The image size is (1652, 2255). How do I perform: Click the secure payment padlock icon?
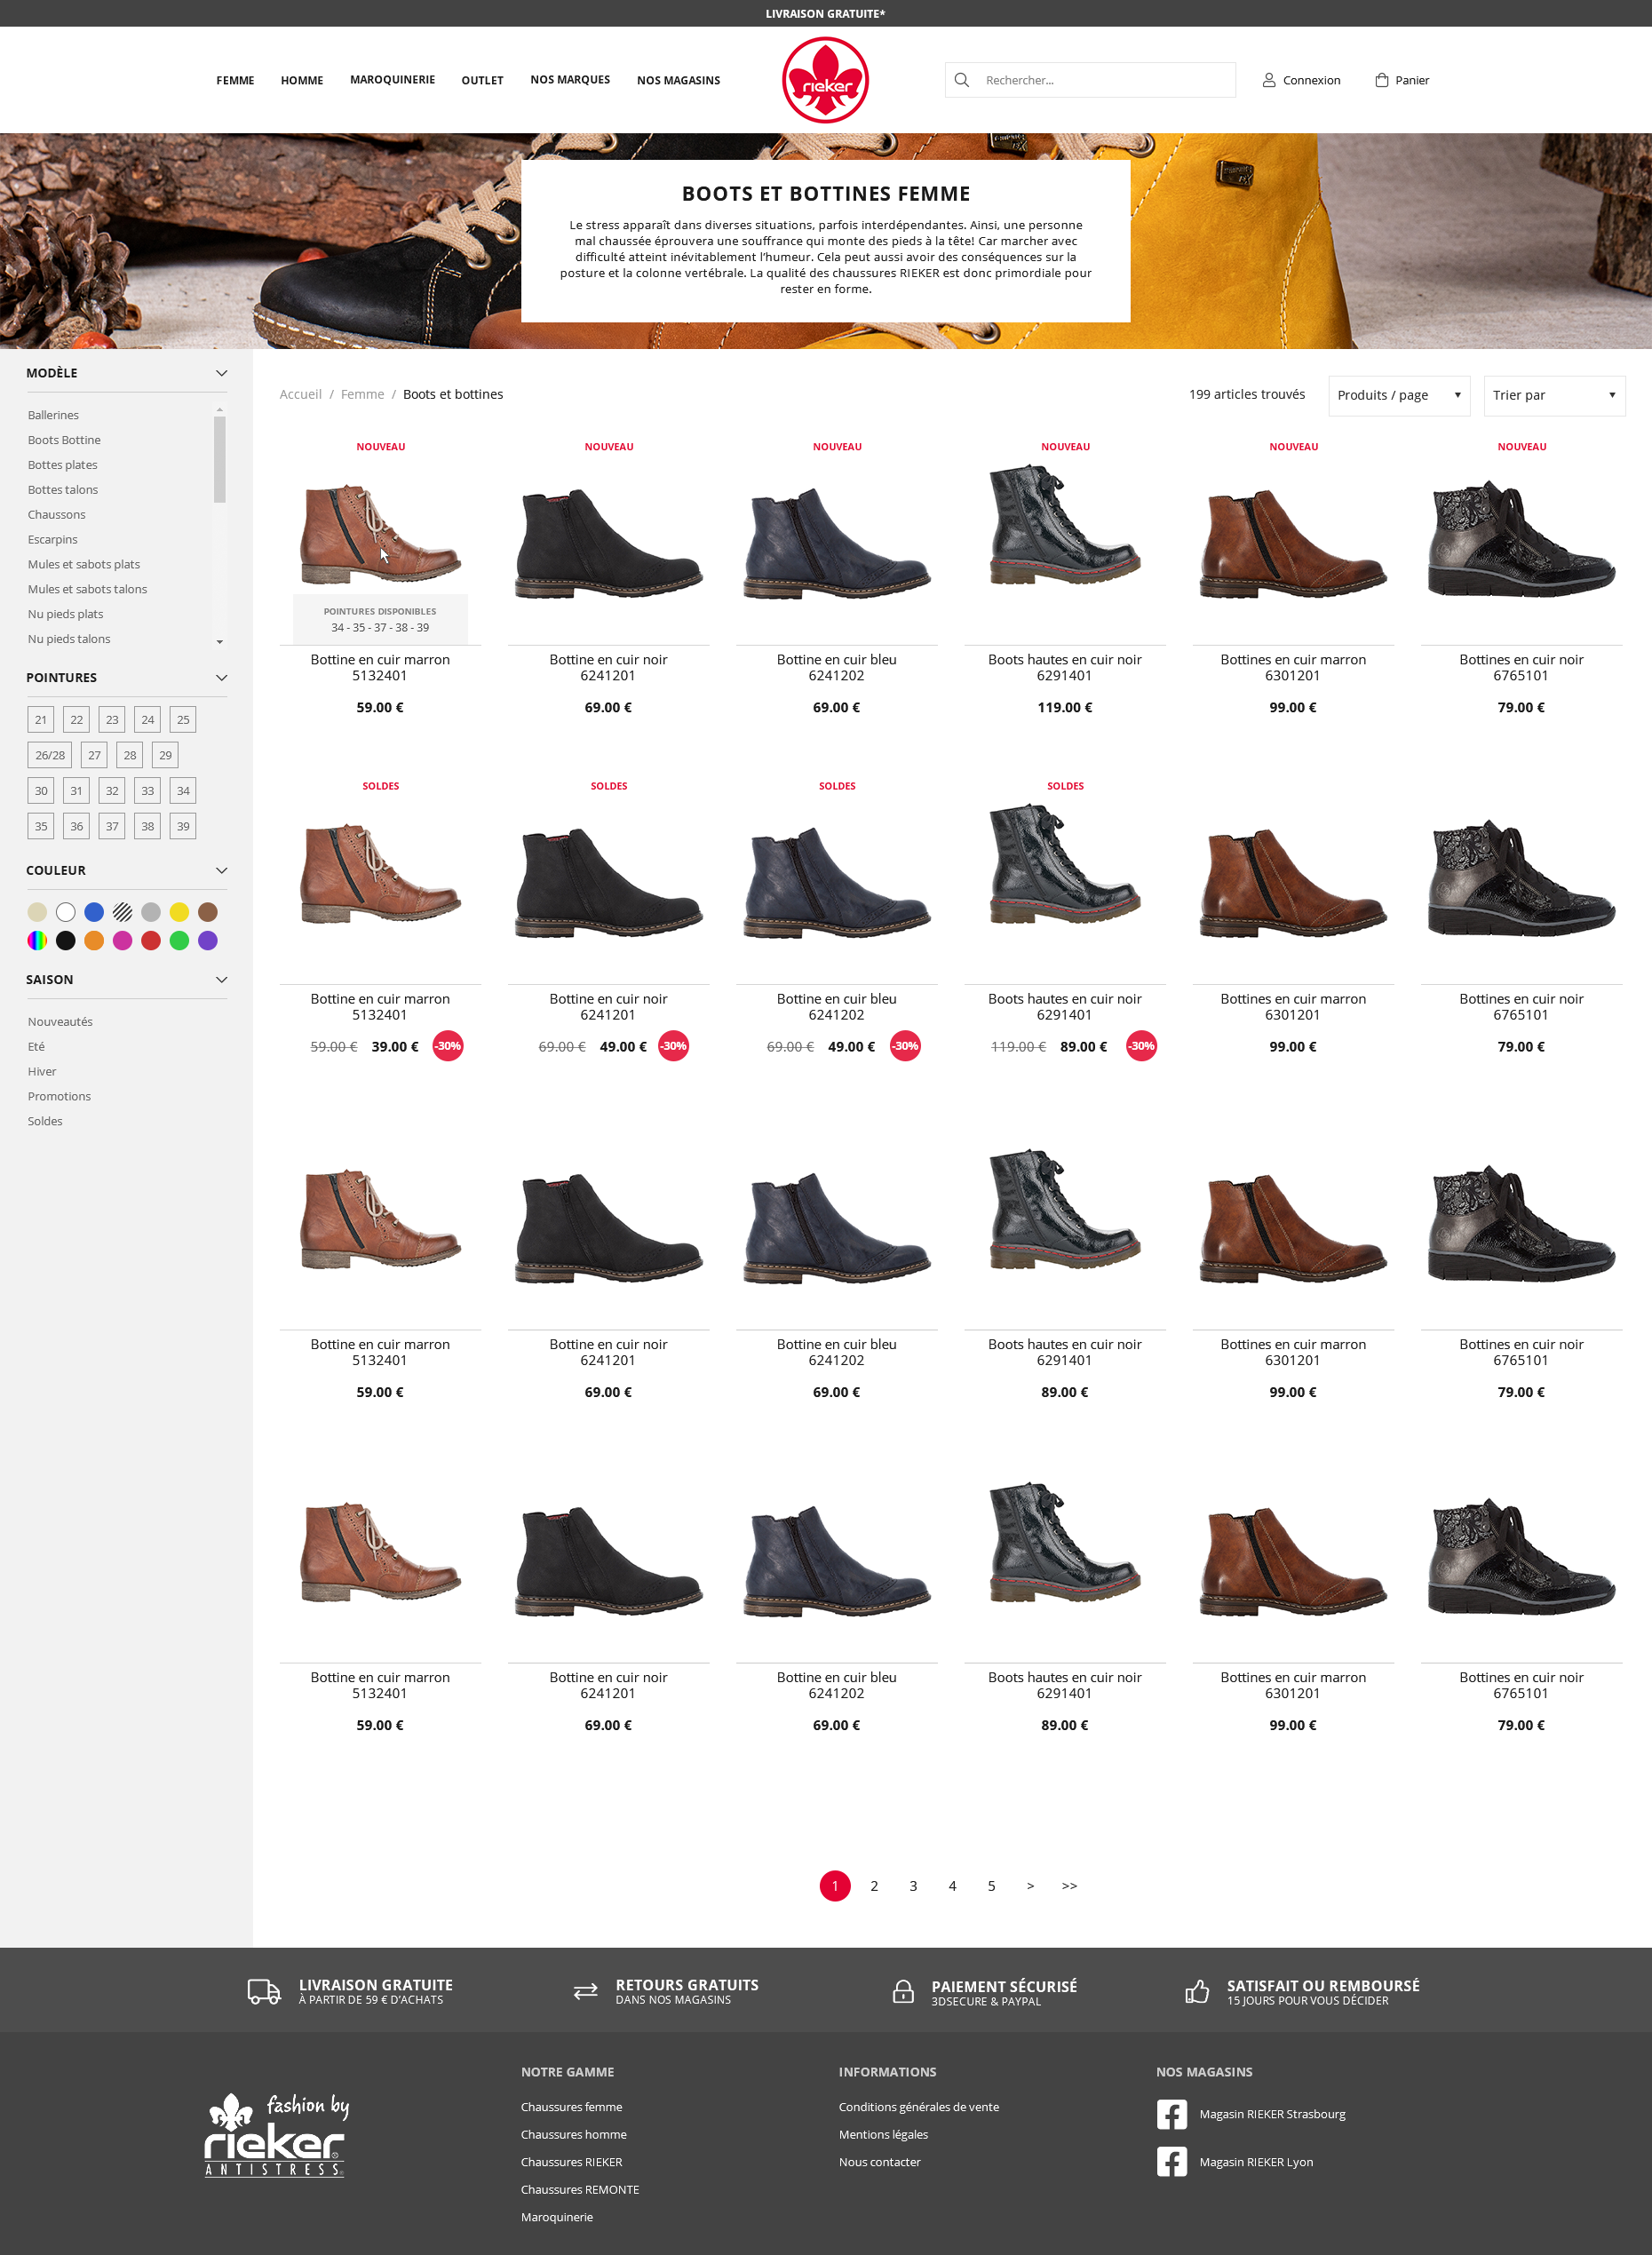click(x=904, y=1990)
